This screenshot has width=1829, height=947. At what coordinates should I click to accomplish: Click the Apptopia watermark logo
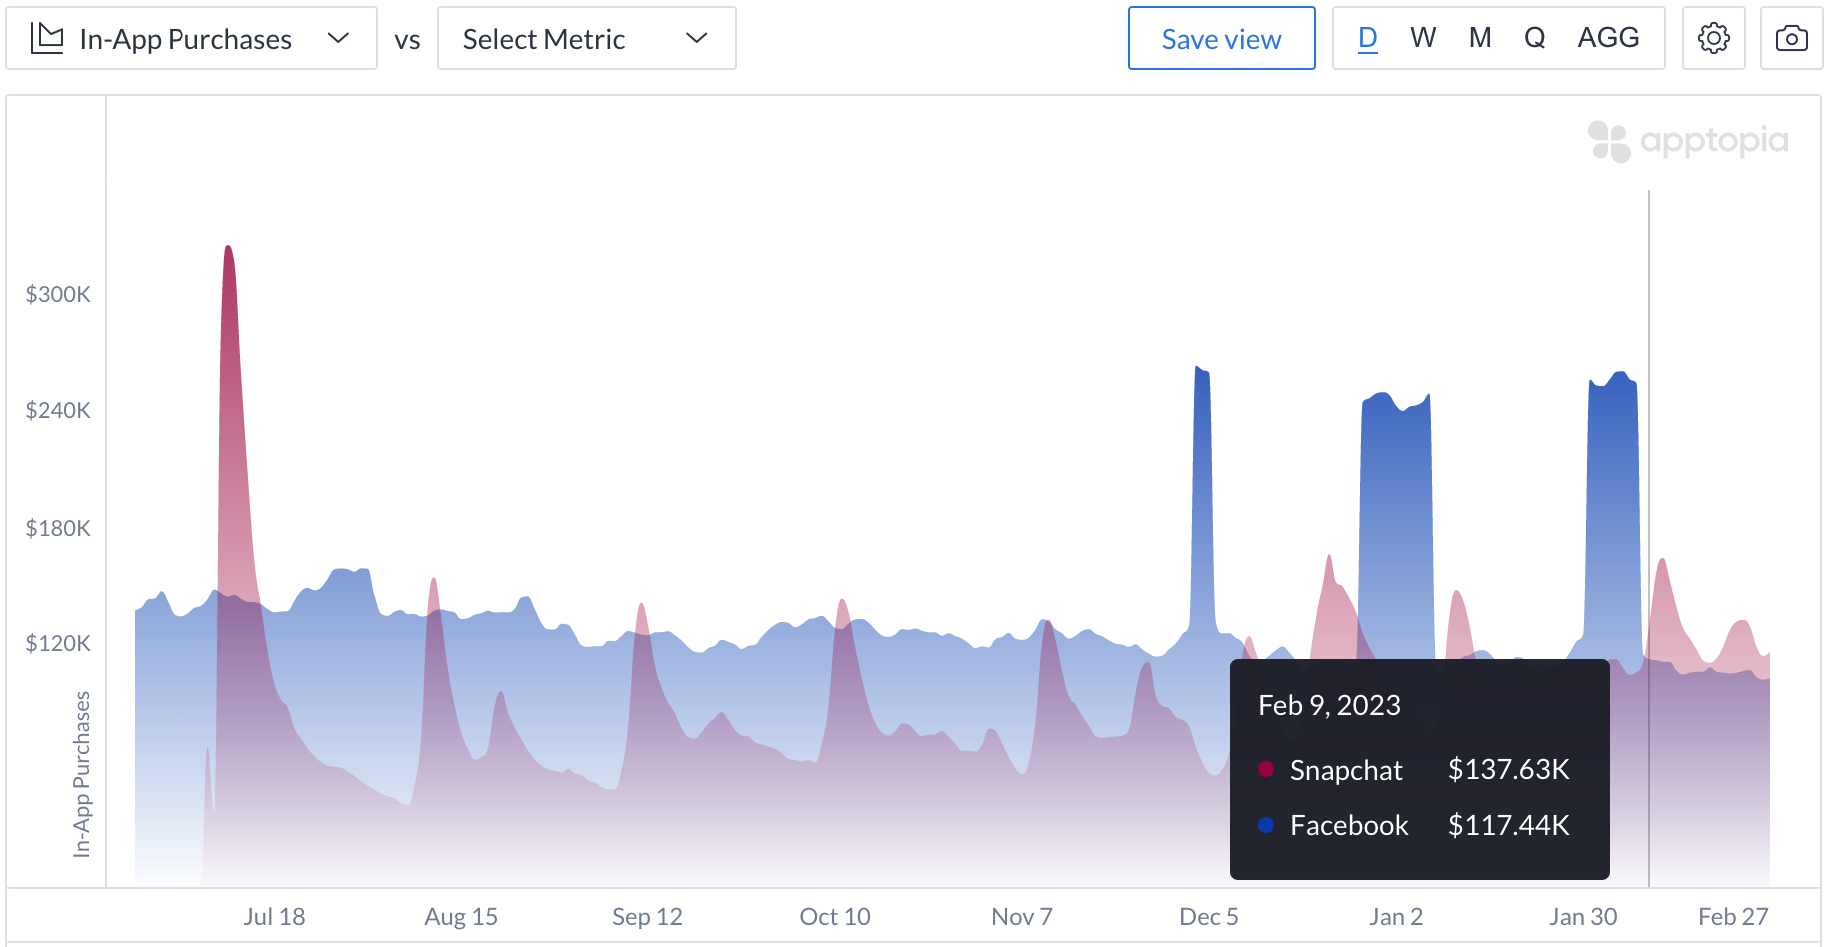(x=1688, y=141)
